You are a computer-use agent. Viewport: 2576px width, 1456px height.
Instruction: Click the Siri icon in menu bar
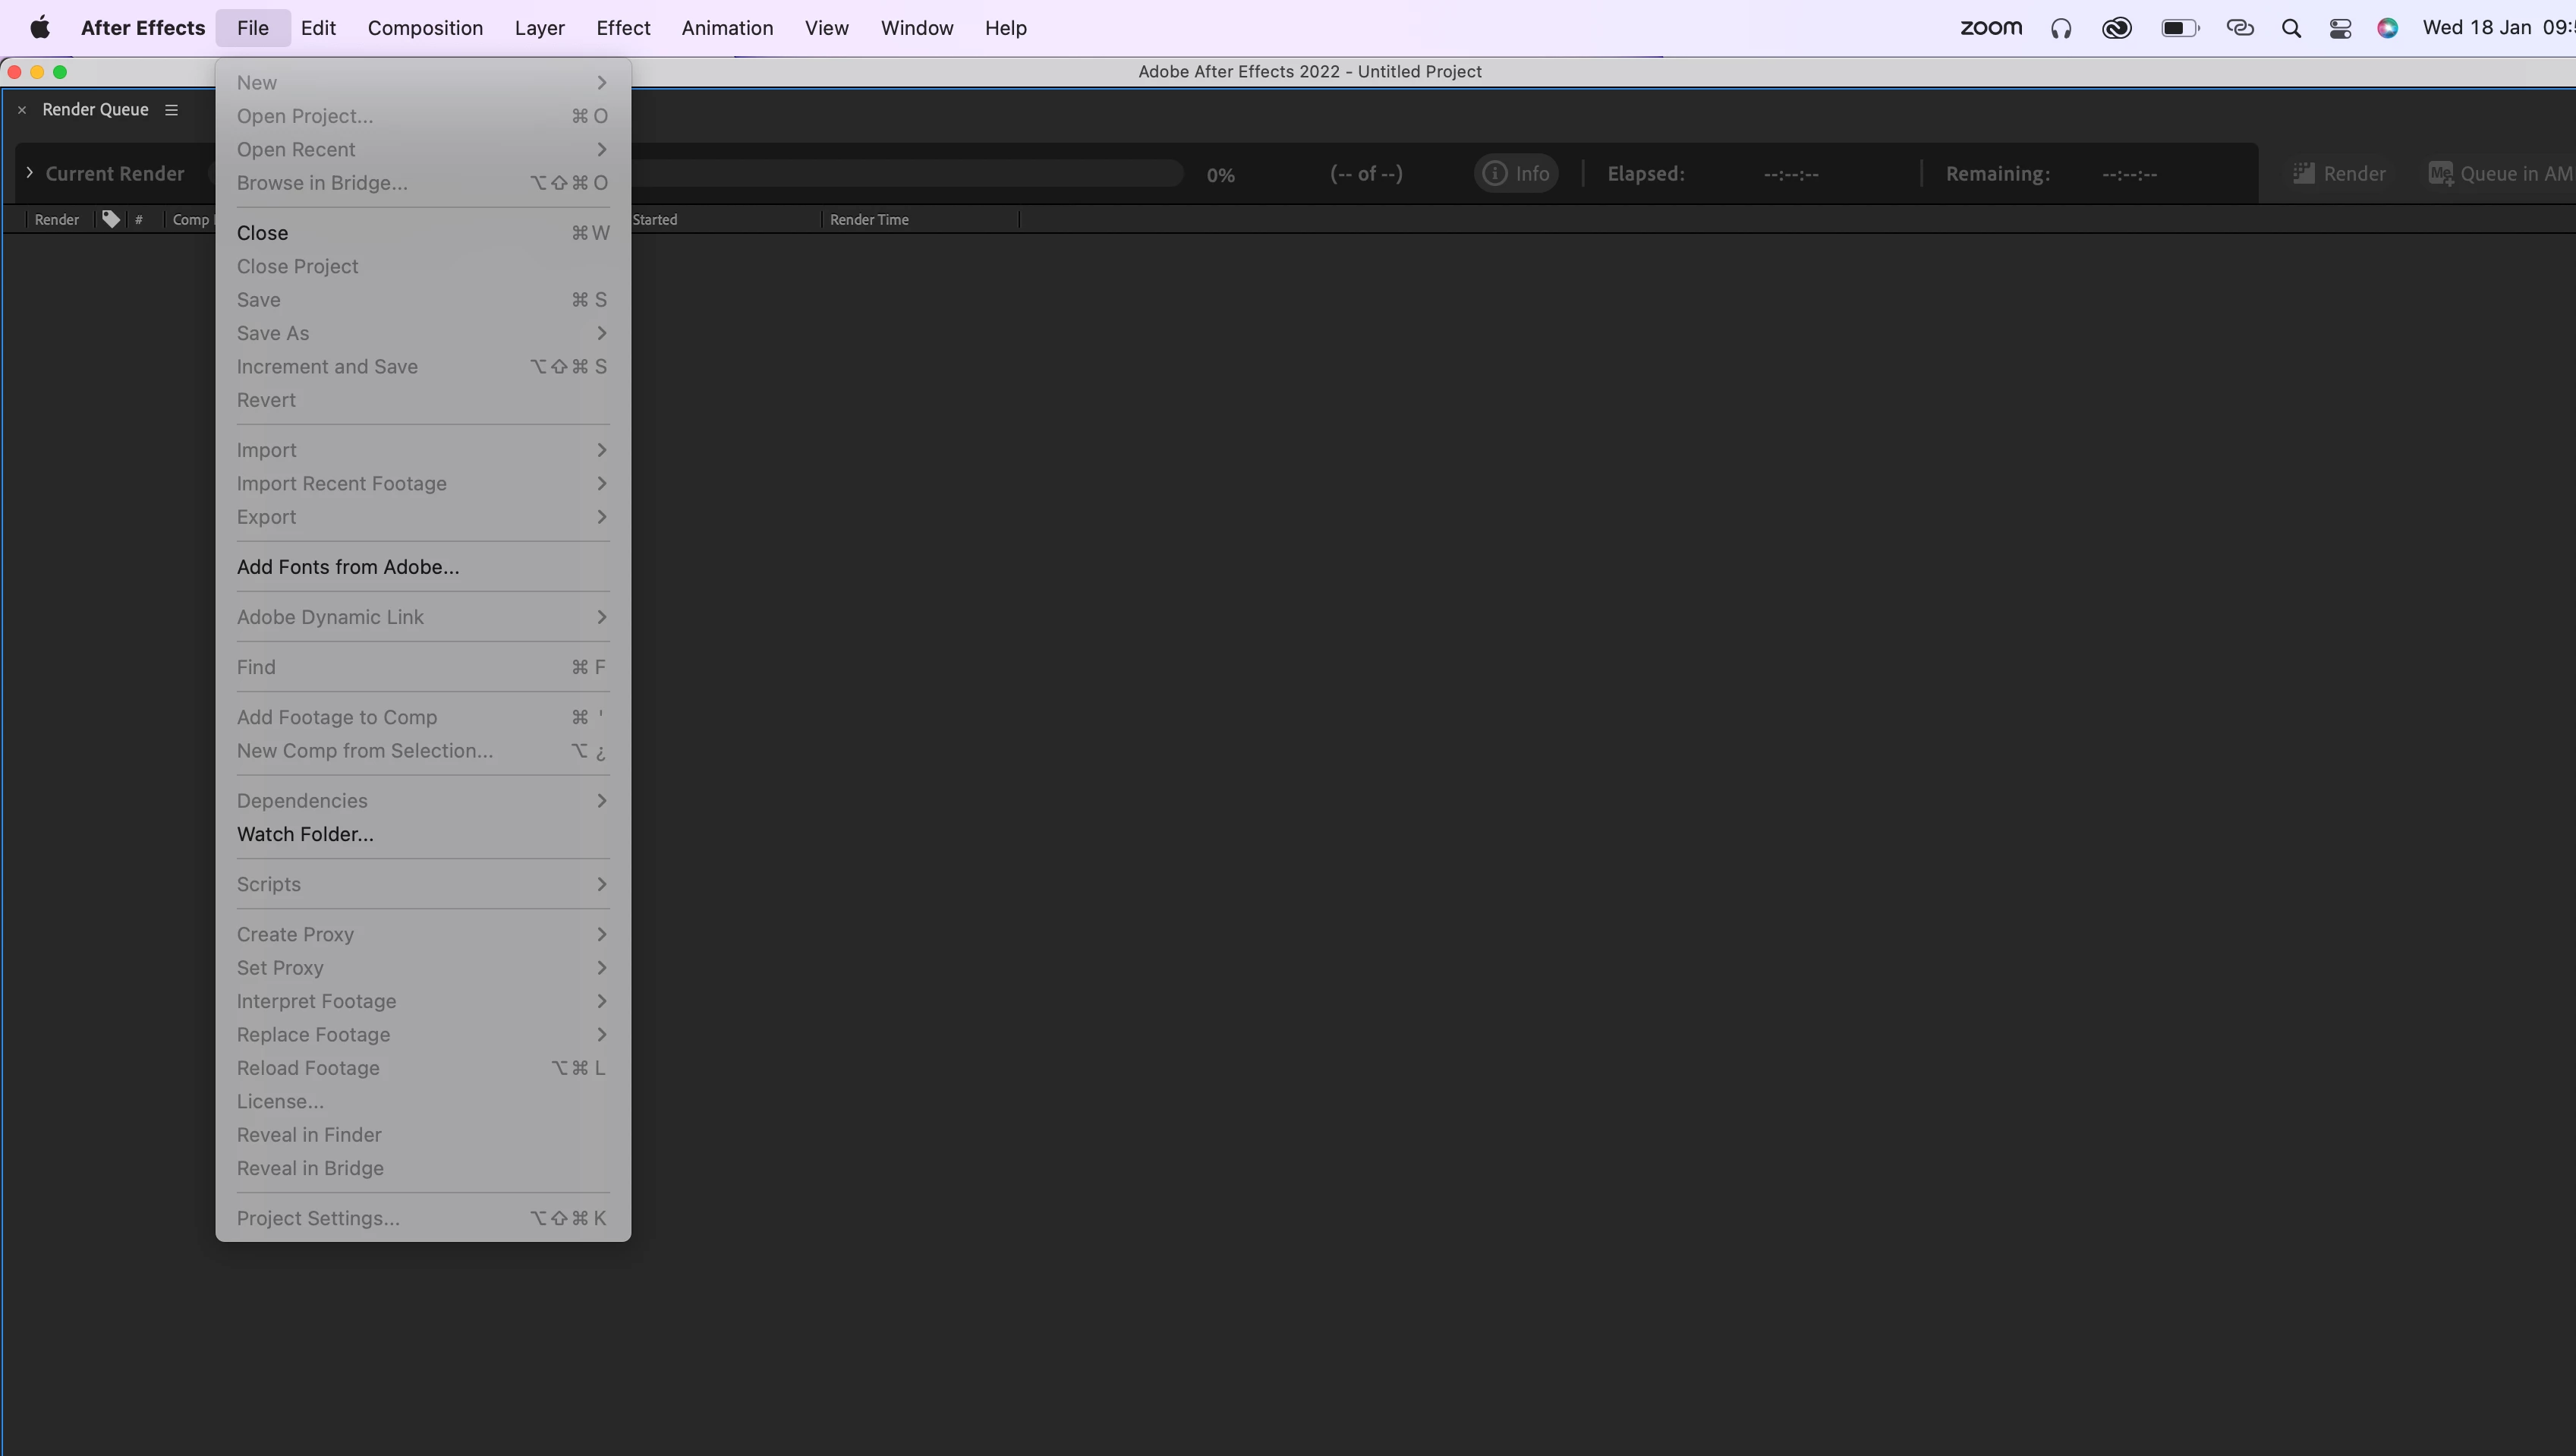pos(2387,28)
